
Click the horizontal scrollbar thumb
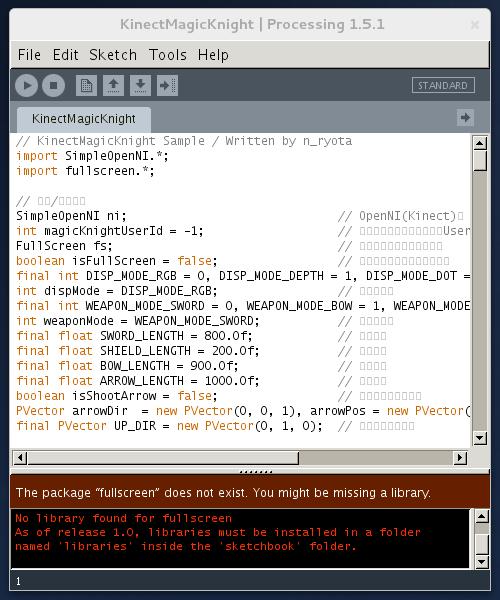[x=163, y=458]
